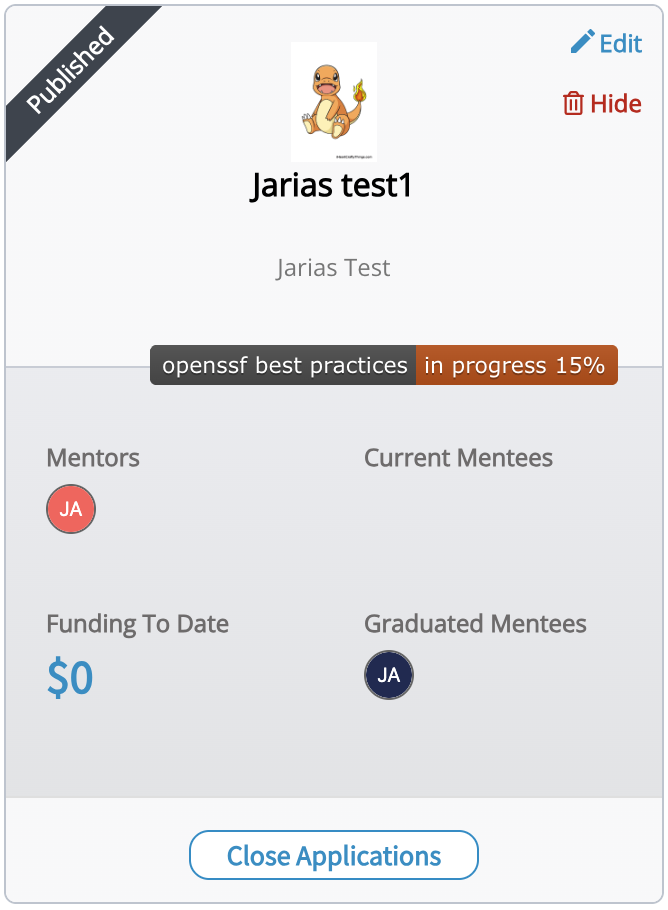Open the $0 funding details link

tap(68, 677)
